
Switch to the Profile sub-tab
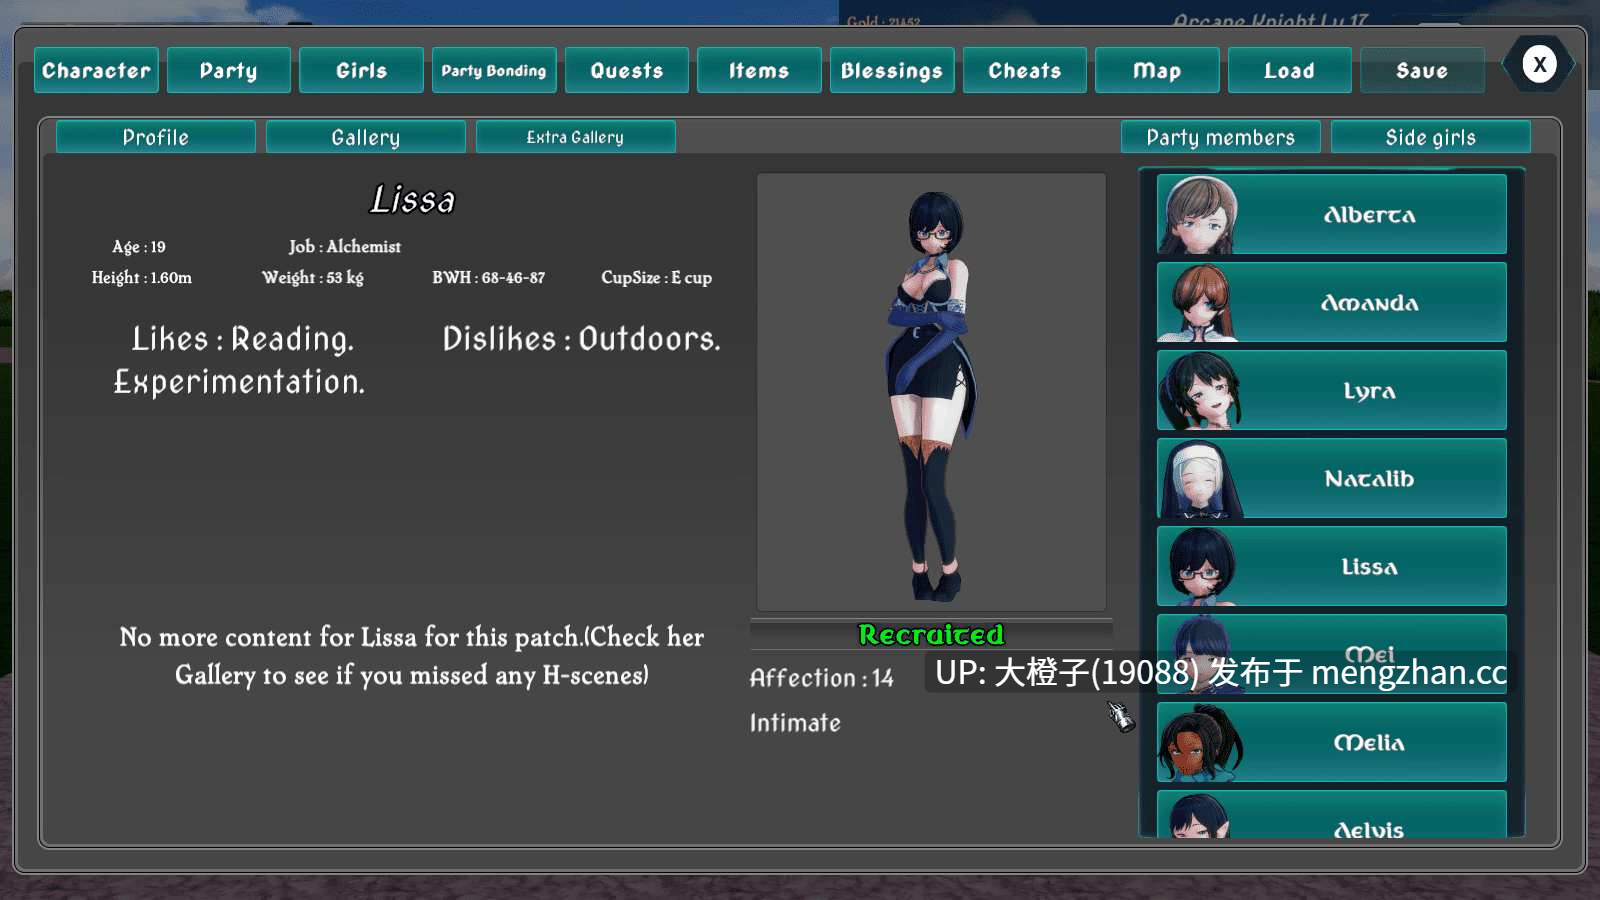coord(156,137)
